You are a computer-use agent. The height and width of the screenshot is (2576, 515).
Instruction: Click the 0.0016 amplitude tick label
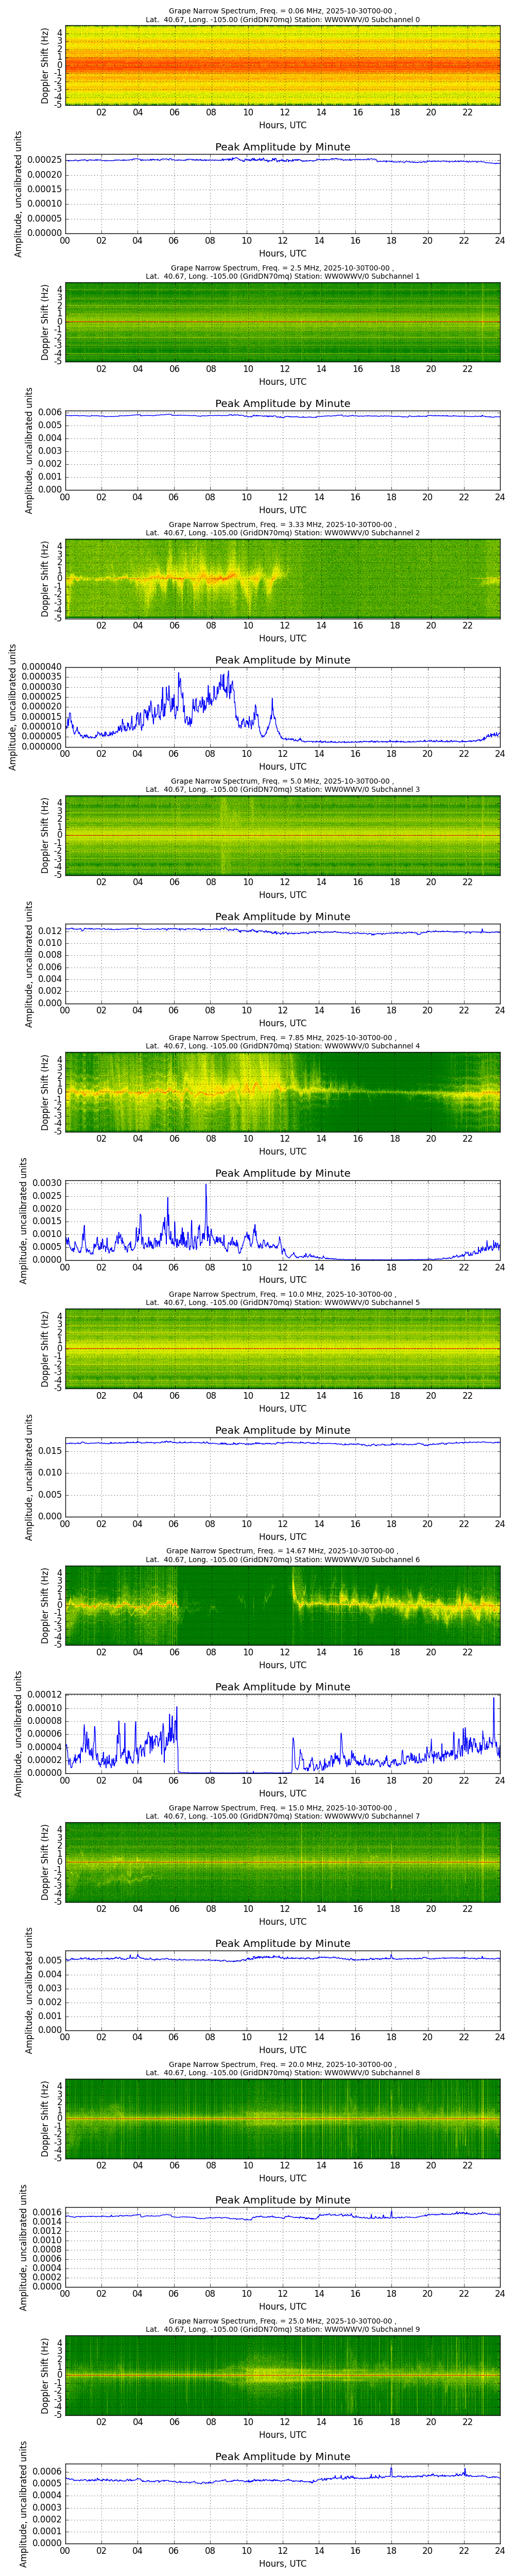point(46,2212)
